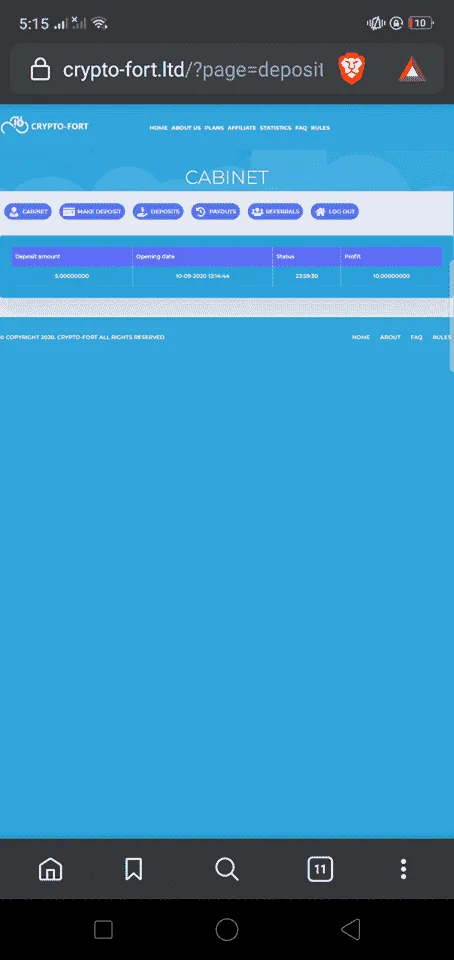Click the footer HOME link
This screenshot has width=454, height=960.
(x=360, y=337)
